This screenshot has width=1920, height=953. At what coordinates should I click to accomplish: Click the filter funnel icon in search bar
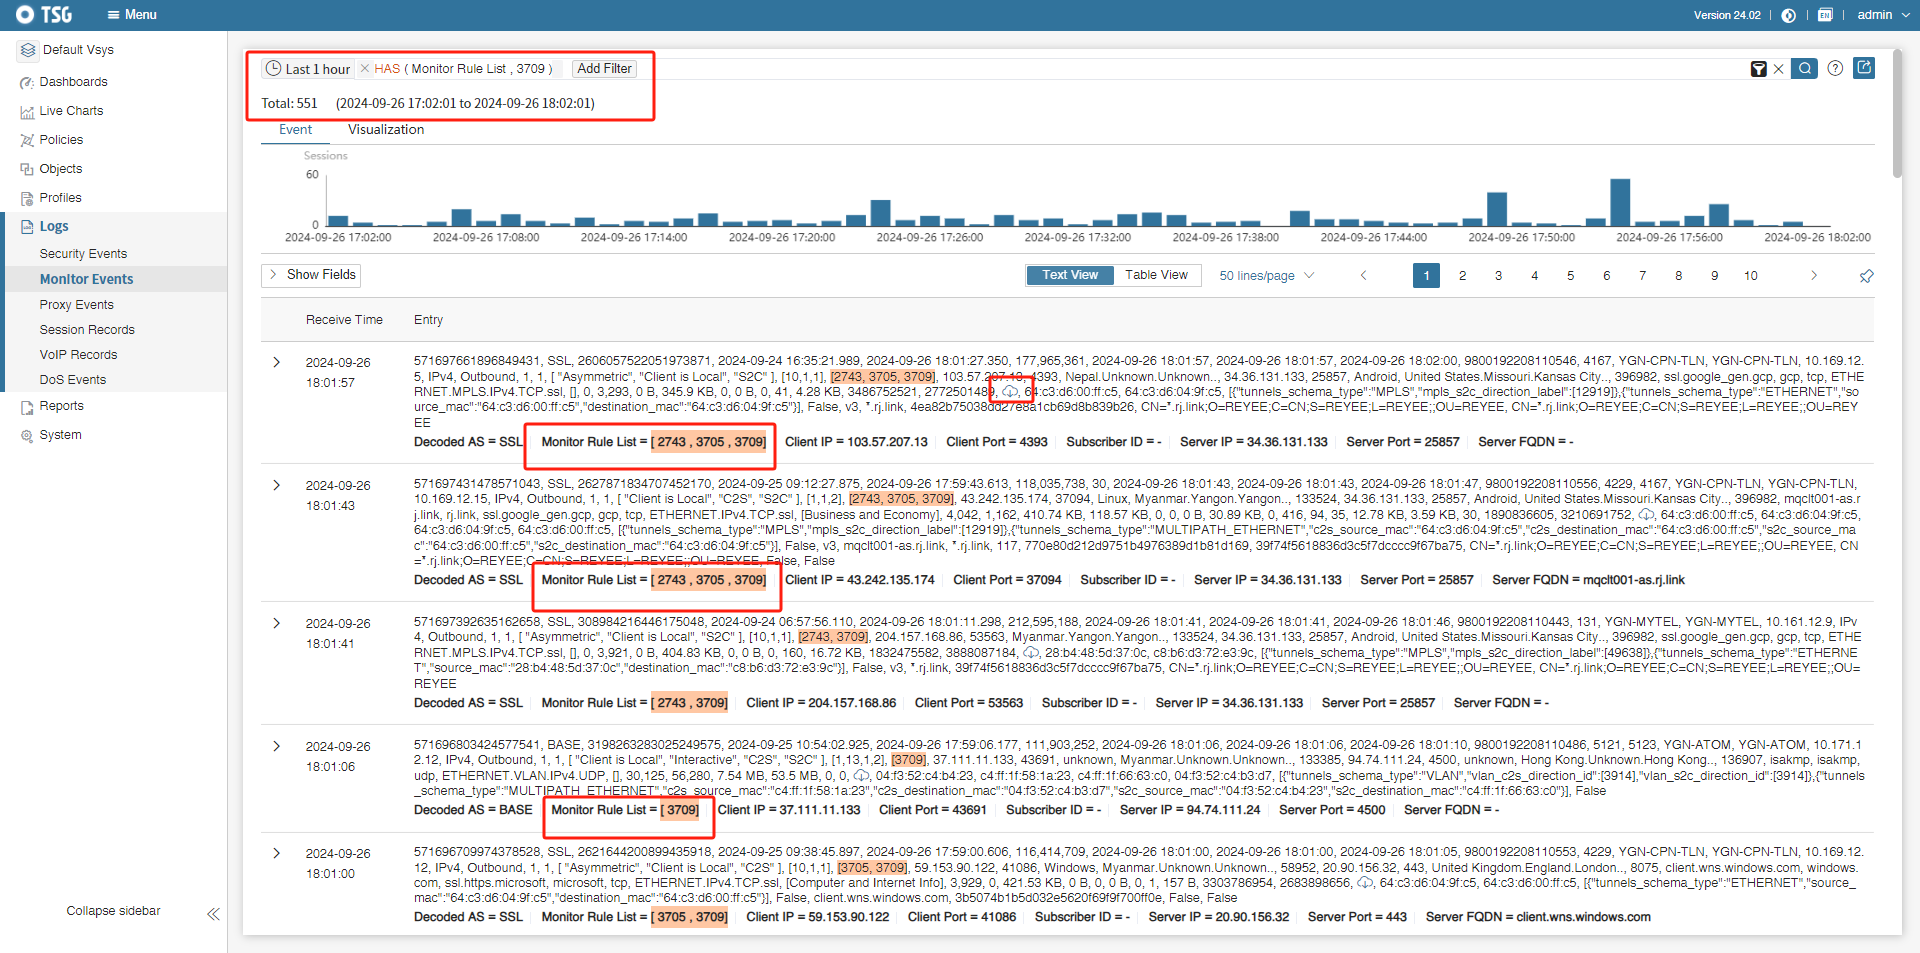1758,69
